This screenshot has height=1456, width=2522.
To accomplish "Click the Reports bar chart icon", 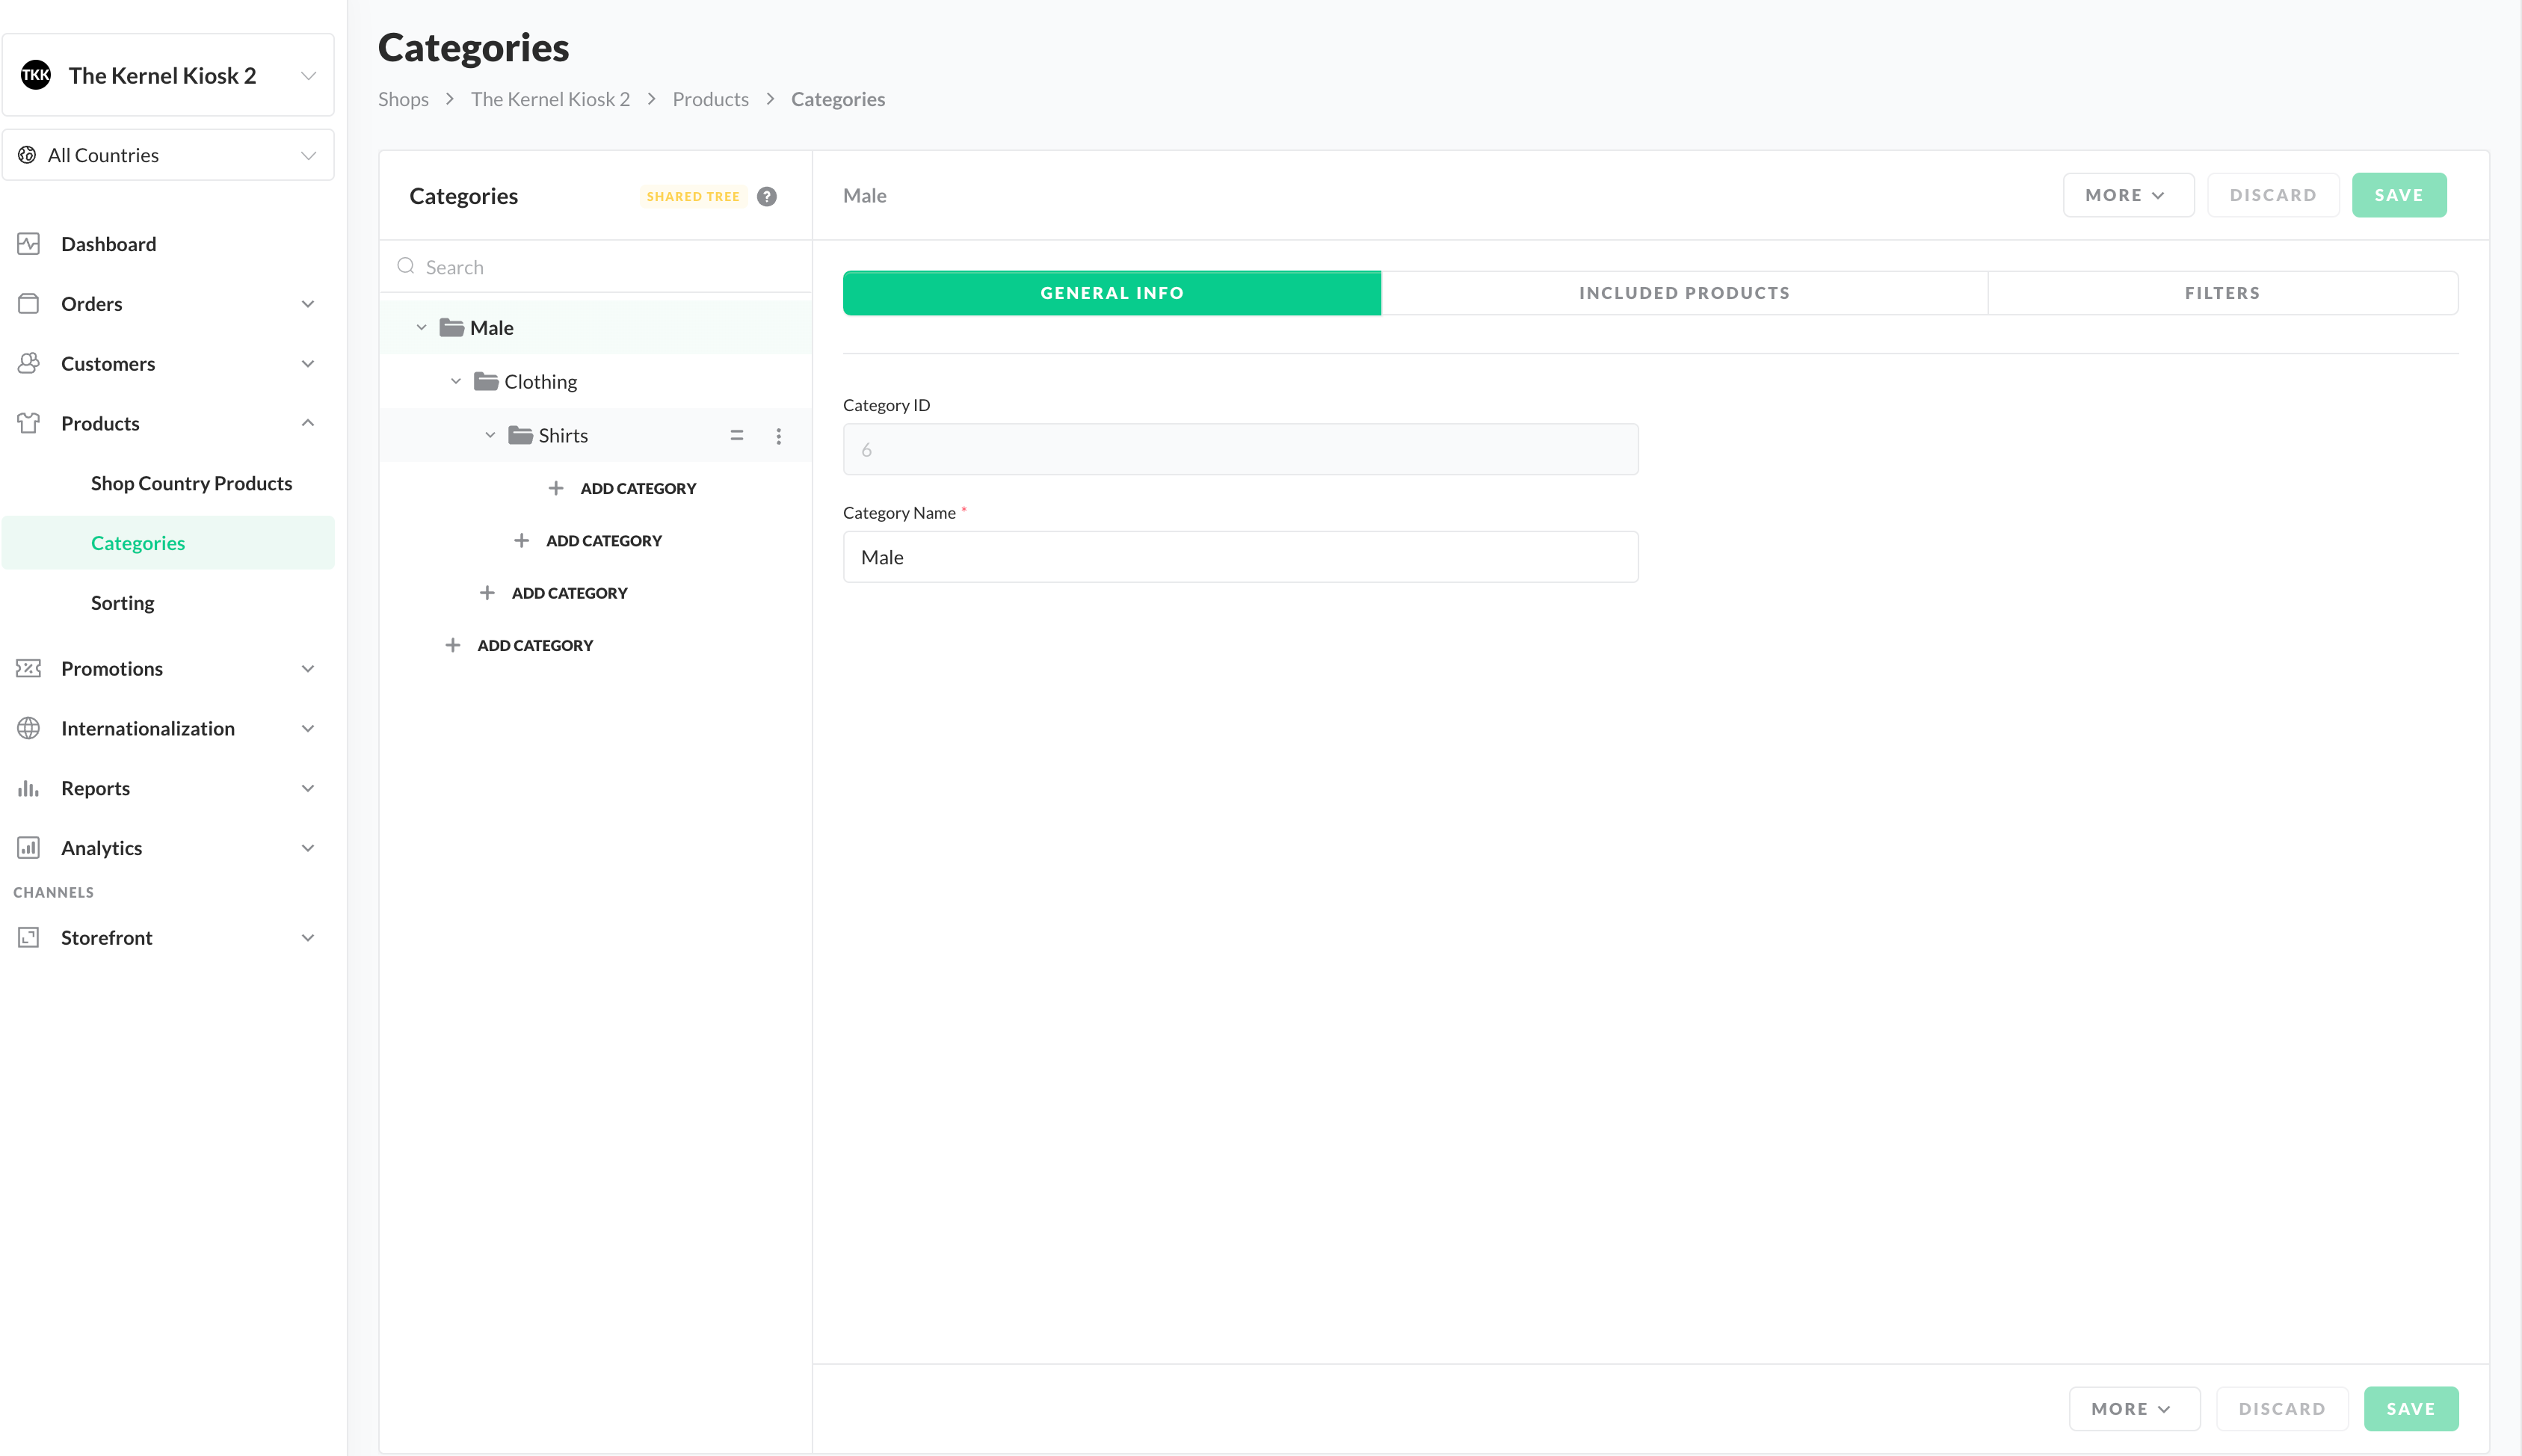I will [29, 788].
